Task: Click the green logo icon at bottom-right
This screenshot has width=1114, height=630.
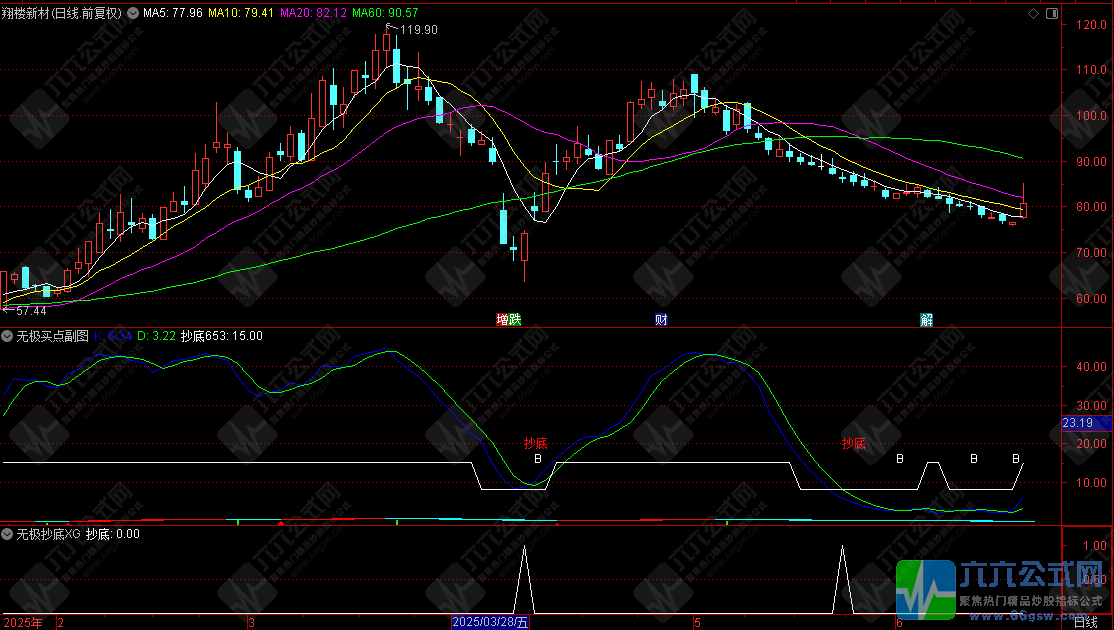Action: tap(924, 589)
